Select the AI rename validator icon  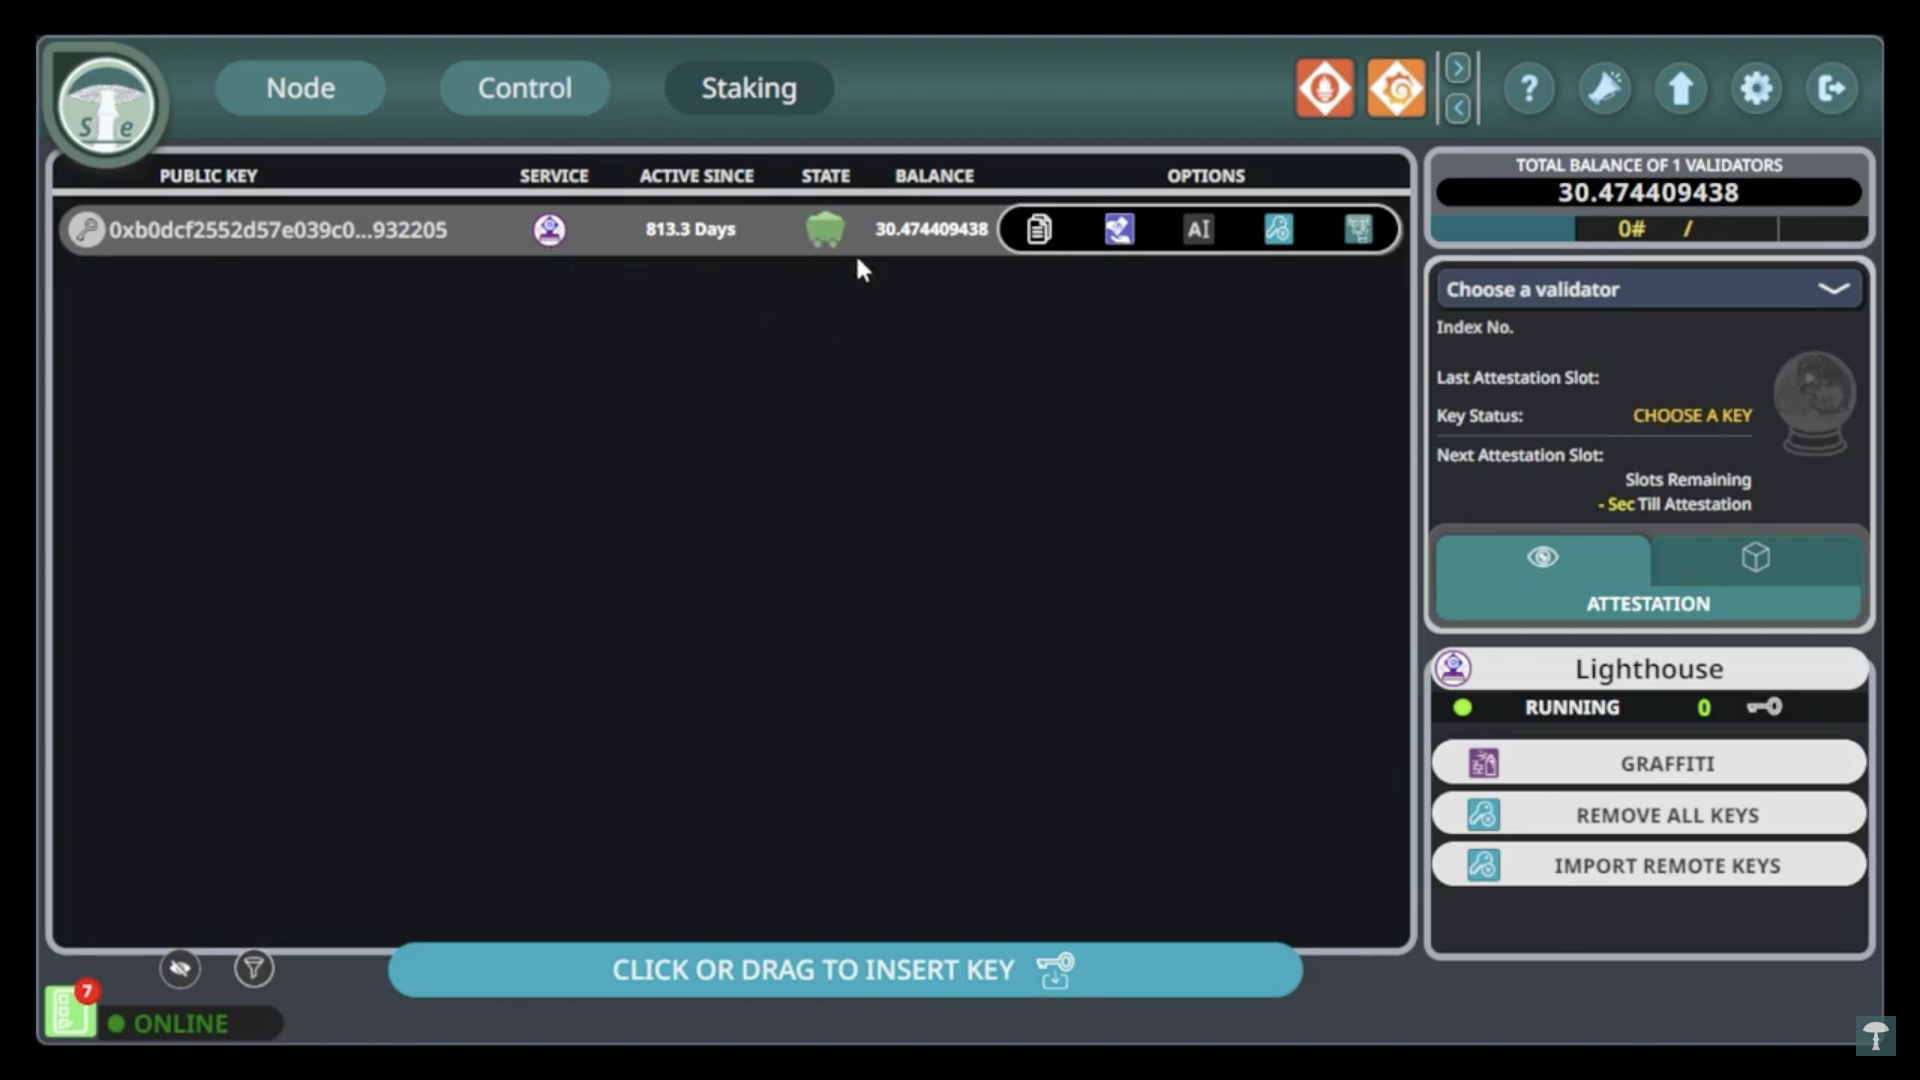(1199, 229)
